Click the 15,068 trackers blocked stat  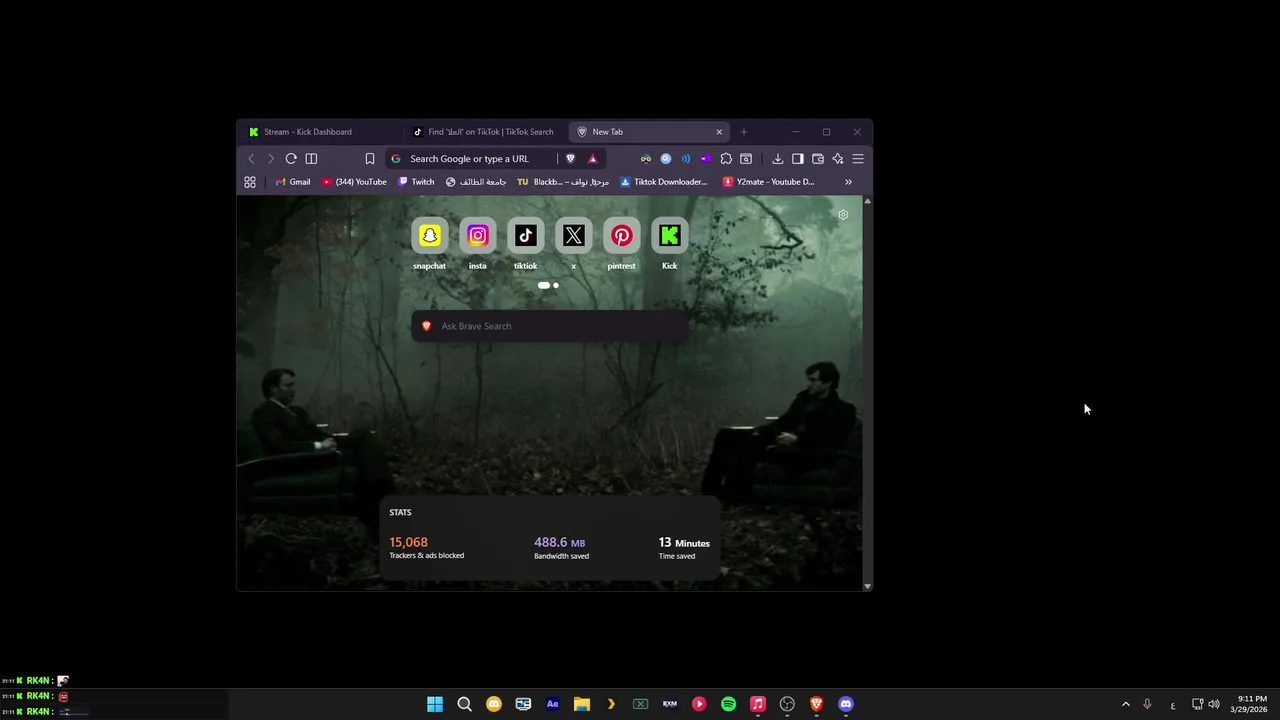pos(426,547)
